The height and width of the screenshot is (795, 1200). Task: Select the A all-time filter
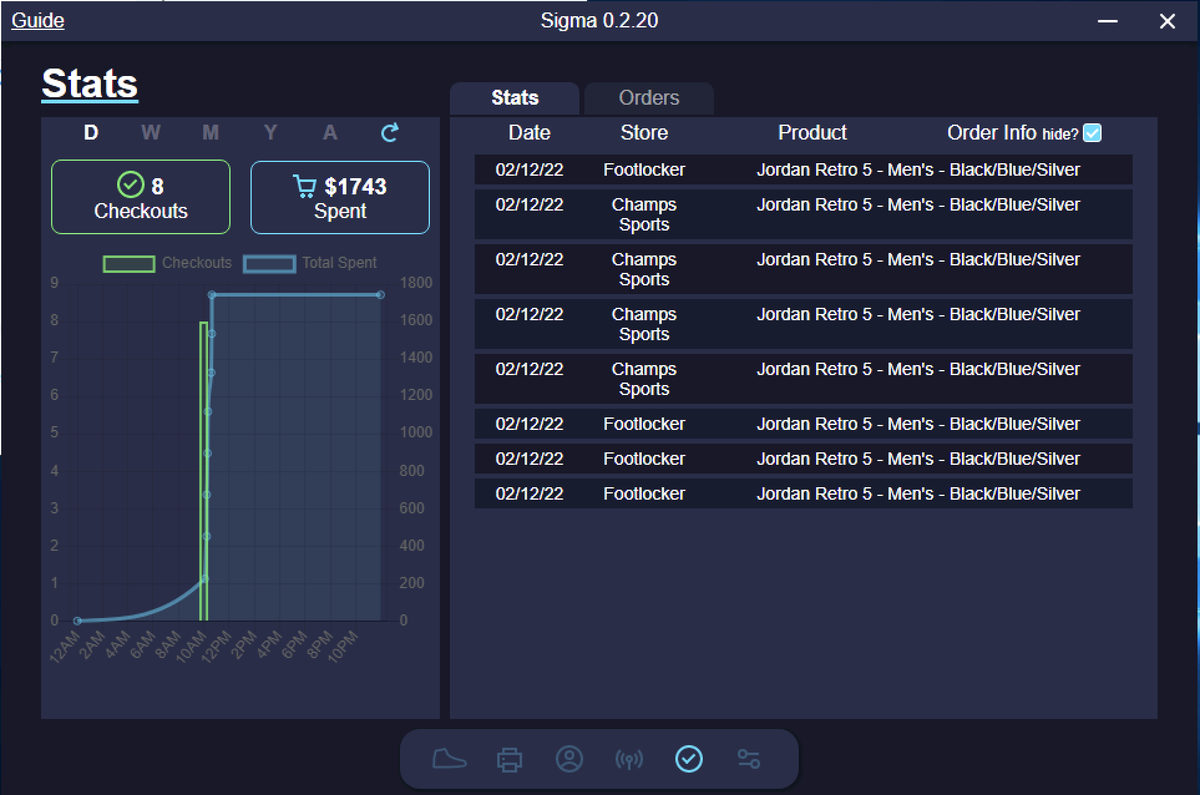pyautogui.click(x=330, y=132)
